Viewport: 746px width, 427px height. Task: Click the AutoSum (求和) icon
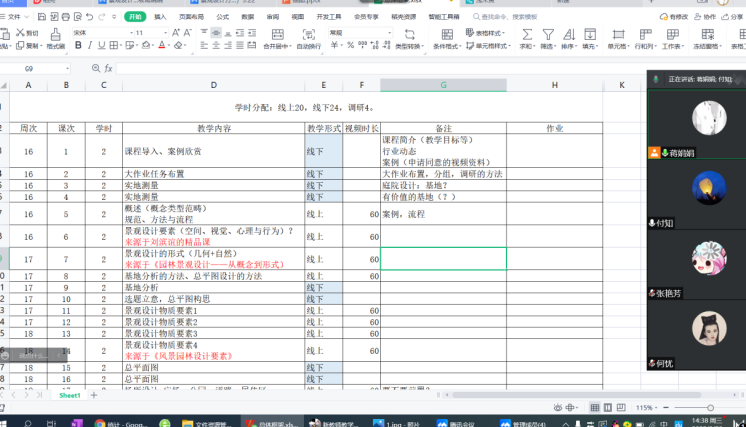(x=526, y=37)
